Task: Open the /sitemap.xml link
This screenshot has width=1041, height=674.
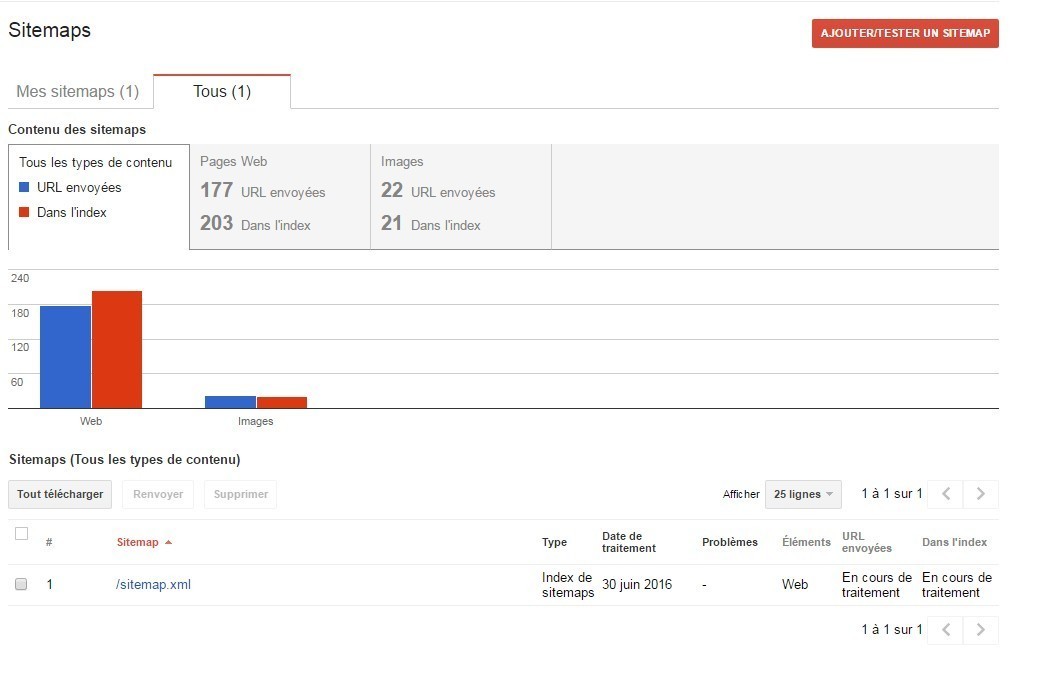Action: point(153,585)
